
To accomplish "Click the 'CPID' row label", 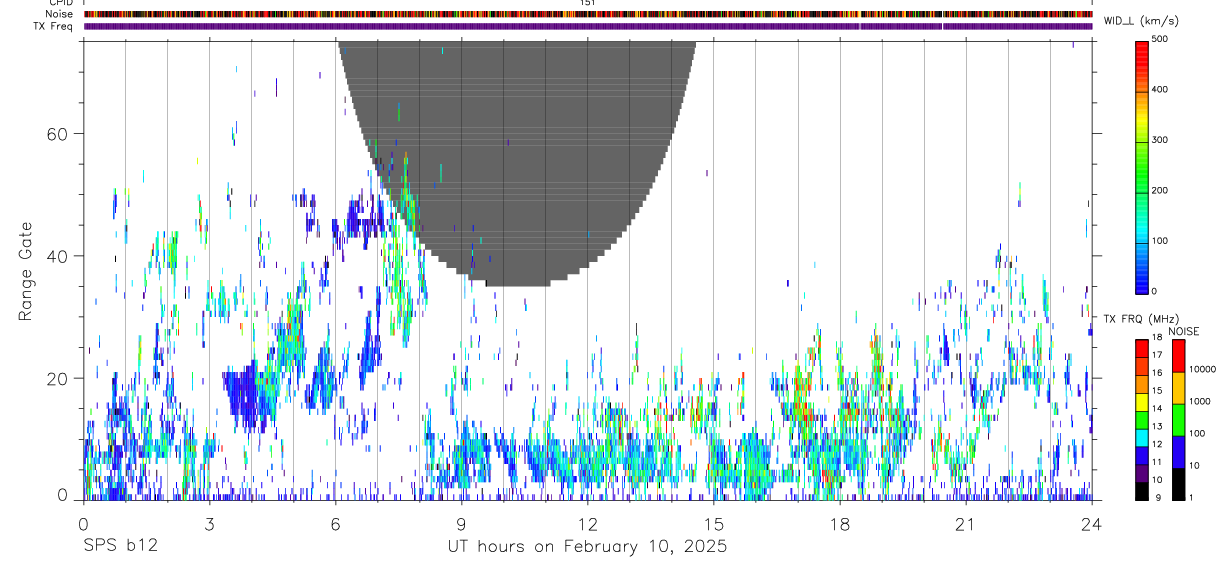I will click(x=60, y=3).
